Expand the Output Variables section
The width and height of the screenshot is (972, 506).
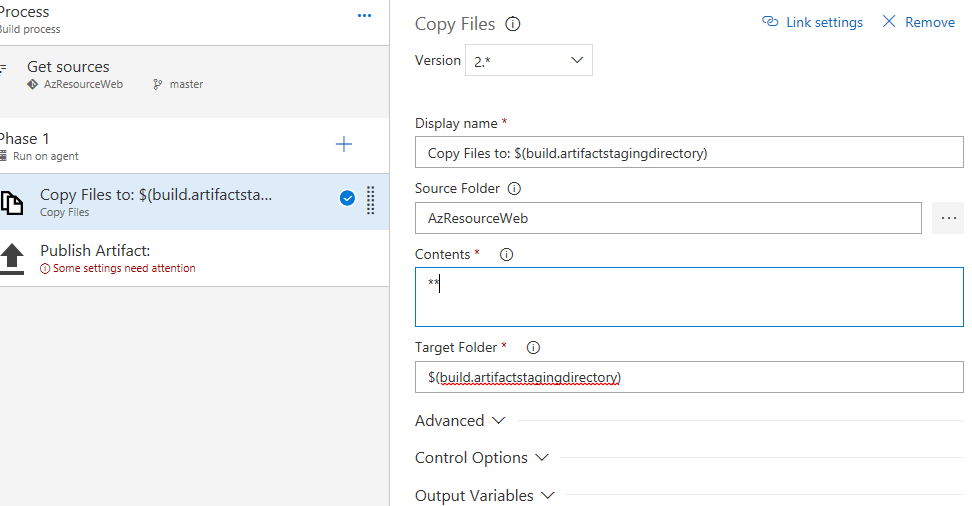click(484, 495)
